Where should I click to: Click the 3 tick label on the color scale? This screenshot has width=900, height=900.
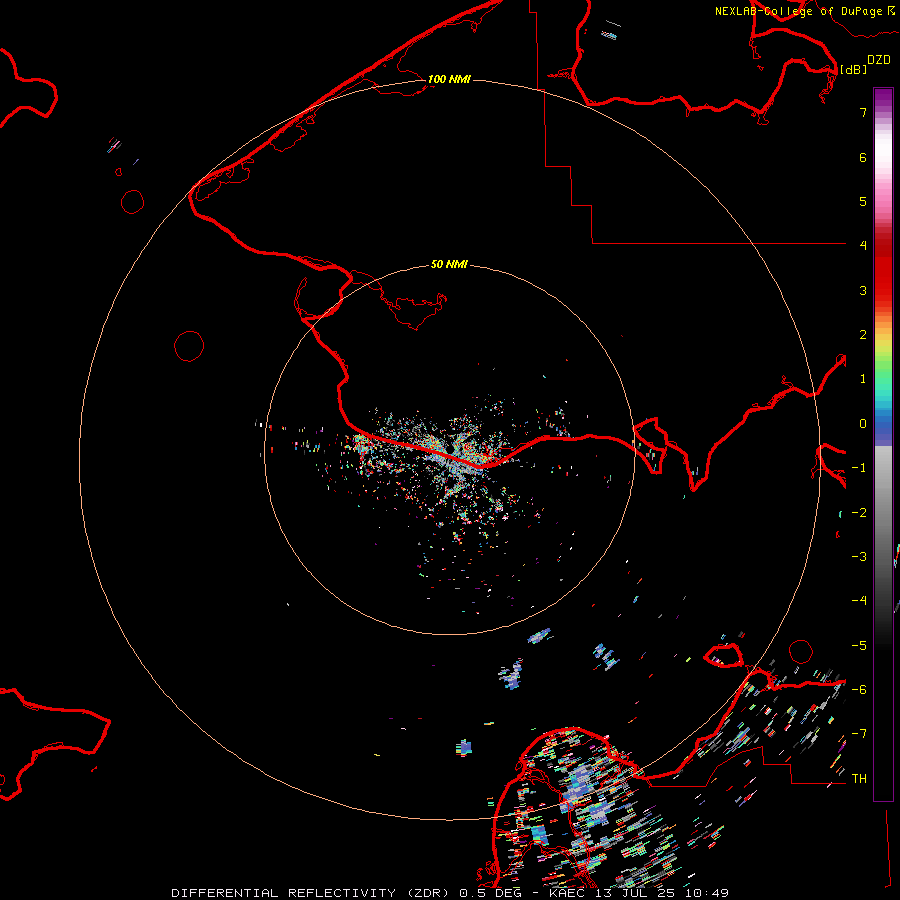[863, 290]
